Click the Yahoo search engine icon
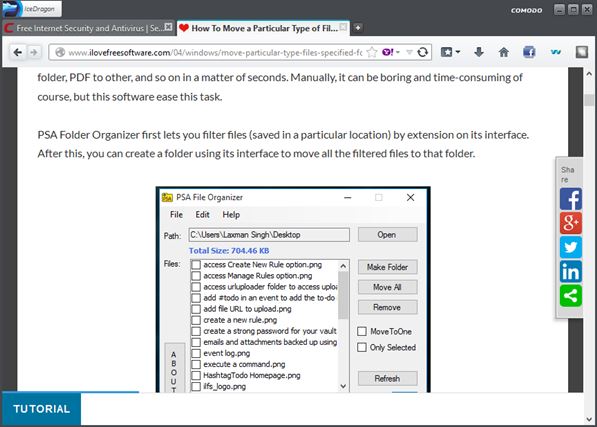 388,52
